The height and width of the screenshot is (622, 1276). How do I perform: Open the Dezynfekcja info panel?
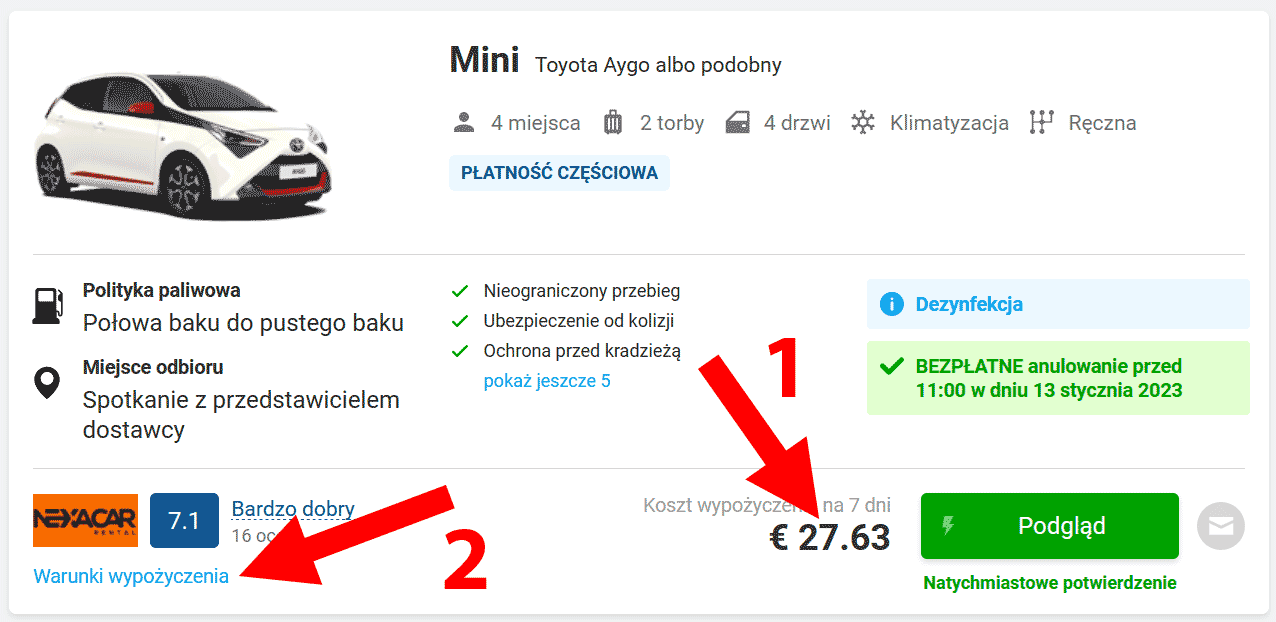1058,304
